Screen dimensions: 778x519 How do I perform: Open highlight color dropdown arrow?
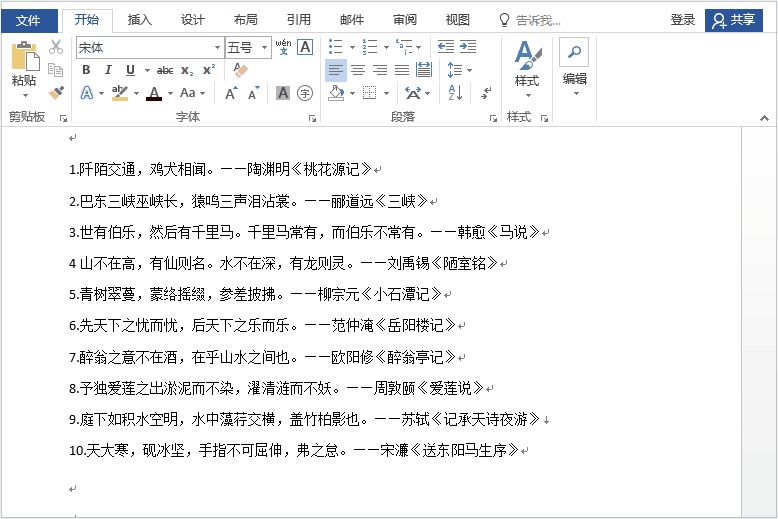point(136,93)
